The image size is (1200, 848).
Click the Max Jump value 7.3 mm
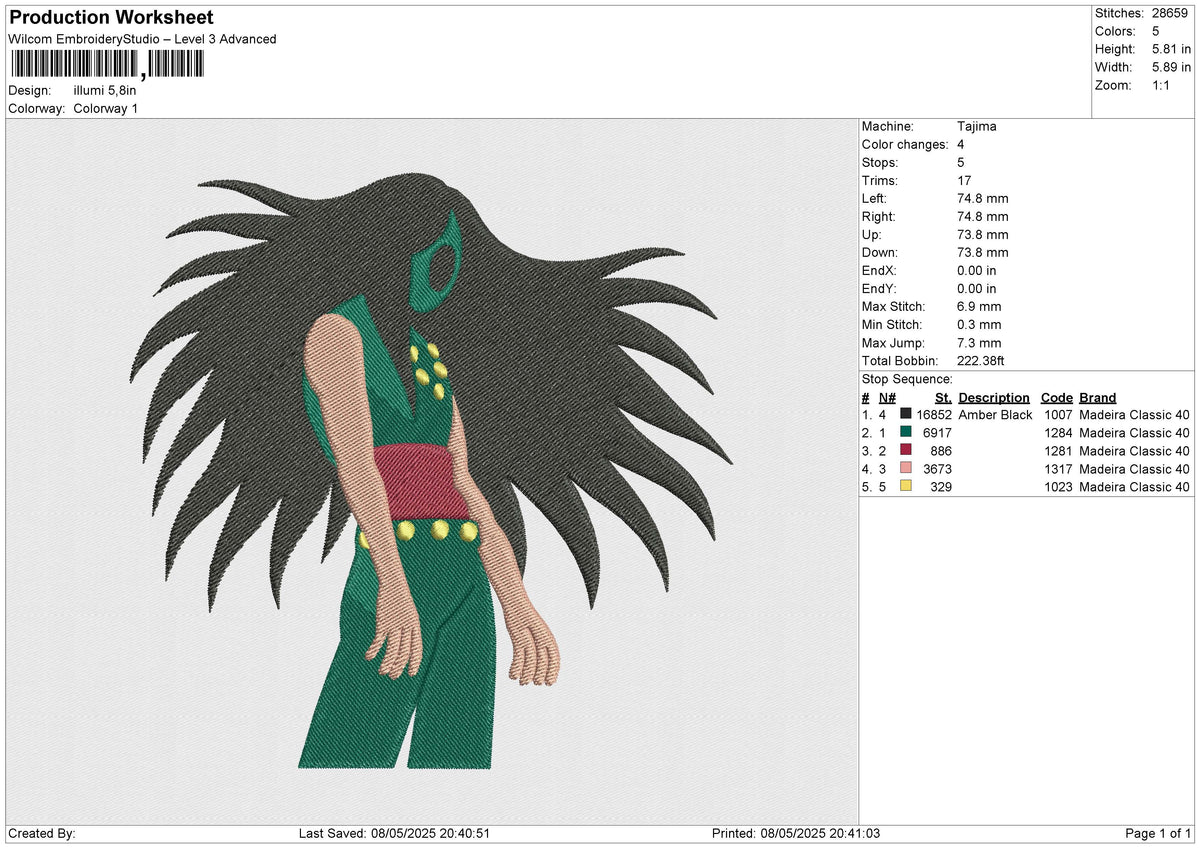[979, 342]
